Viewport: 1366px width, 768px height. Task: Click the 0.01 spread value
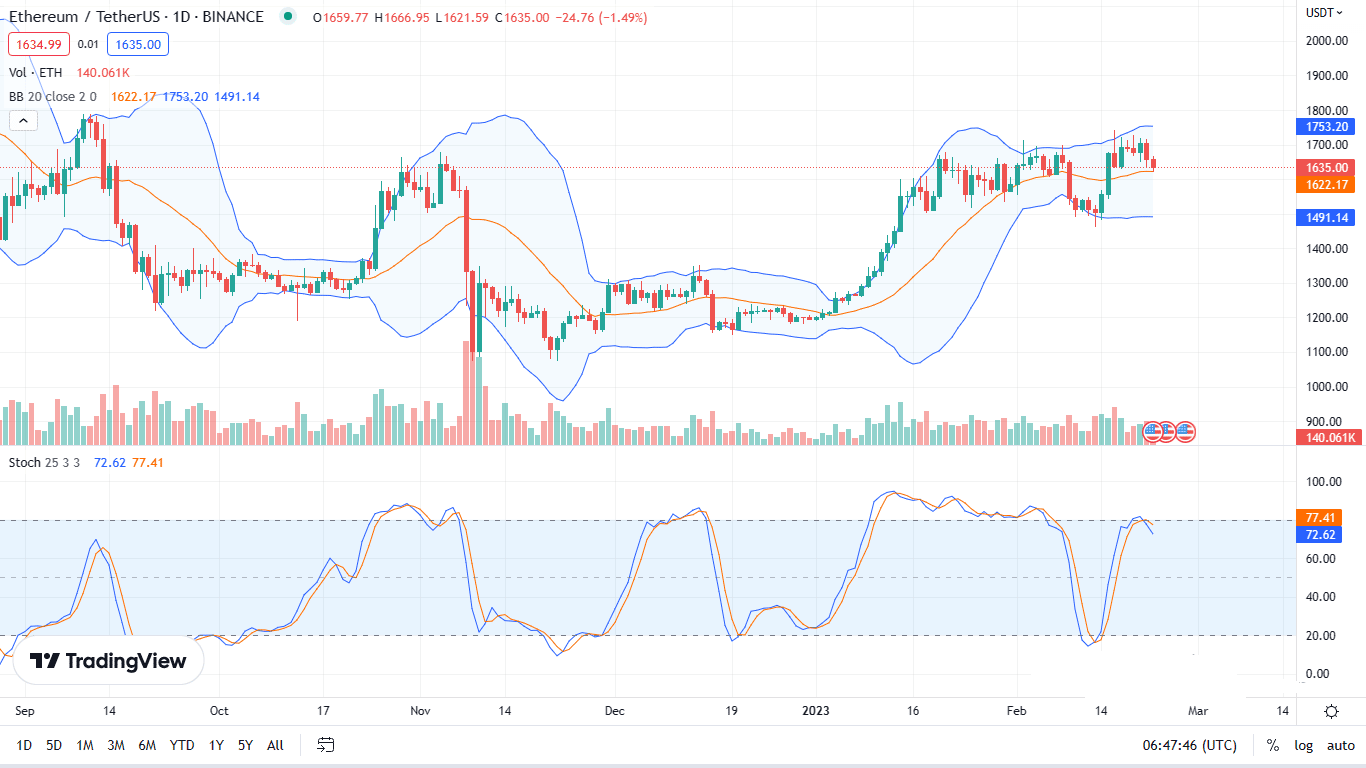[x=88, y=43]
